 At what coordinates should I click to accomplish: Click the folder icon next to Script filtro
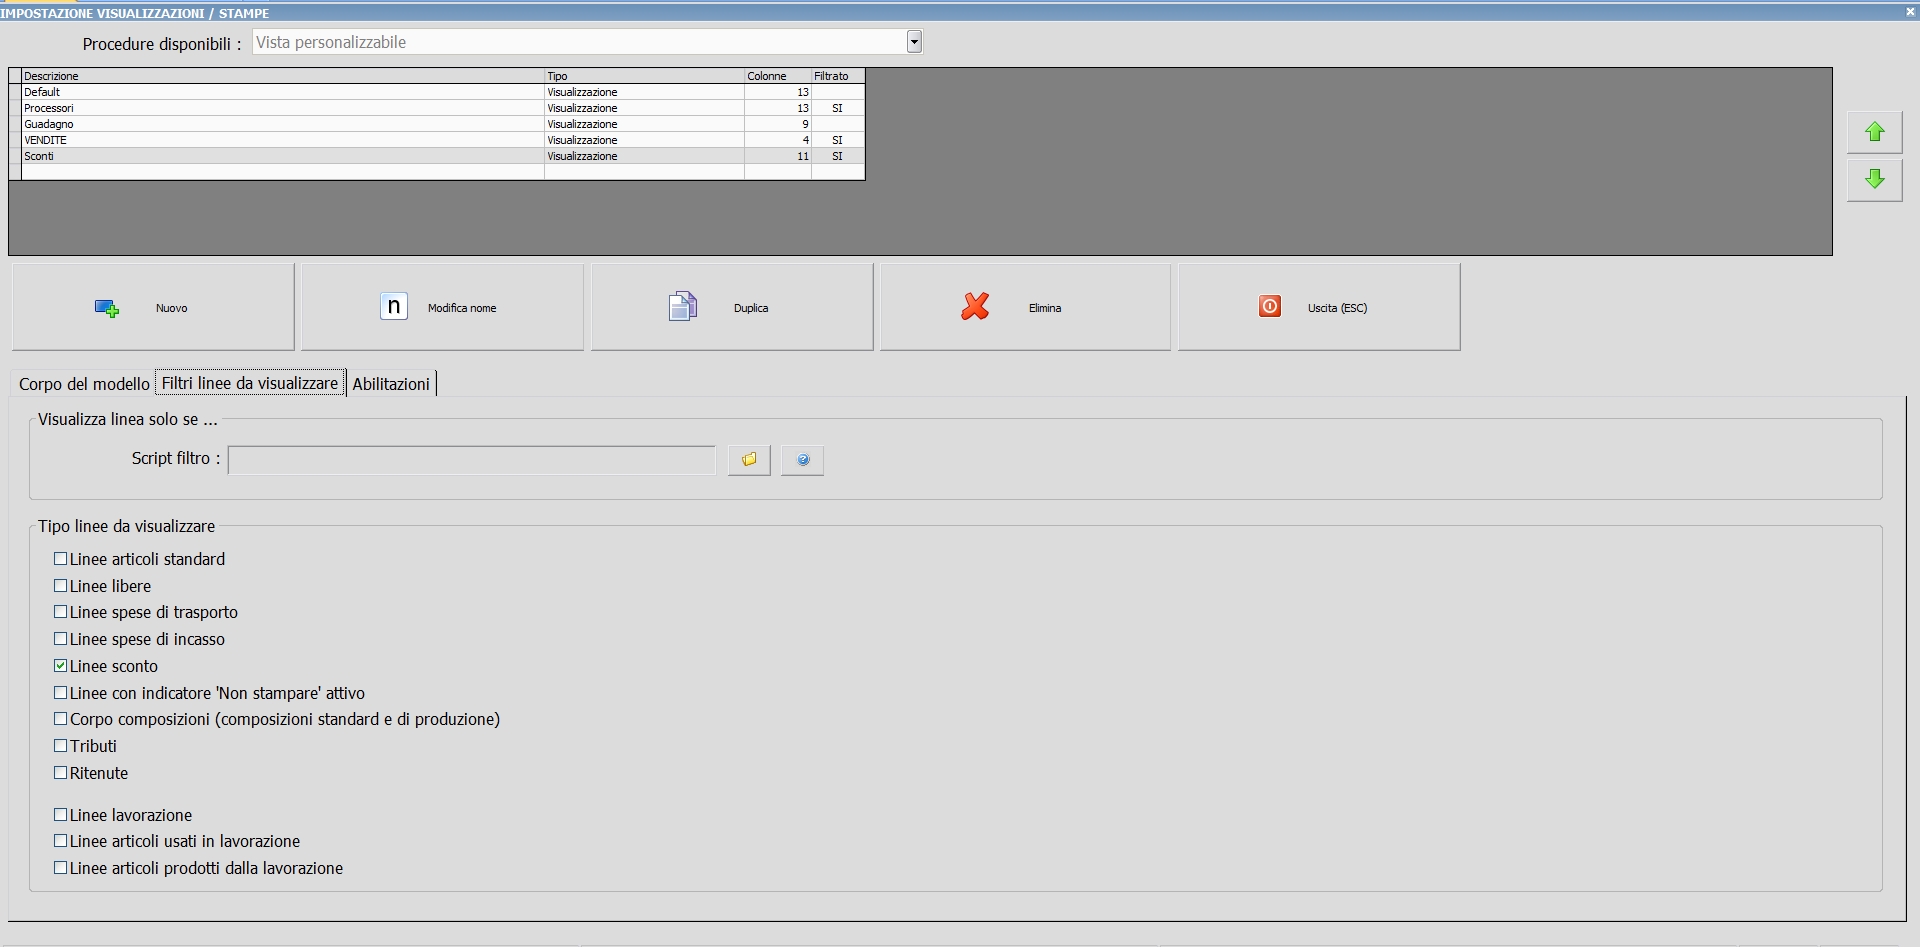(749, 460)
